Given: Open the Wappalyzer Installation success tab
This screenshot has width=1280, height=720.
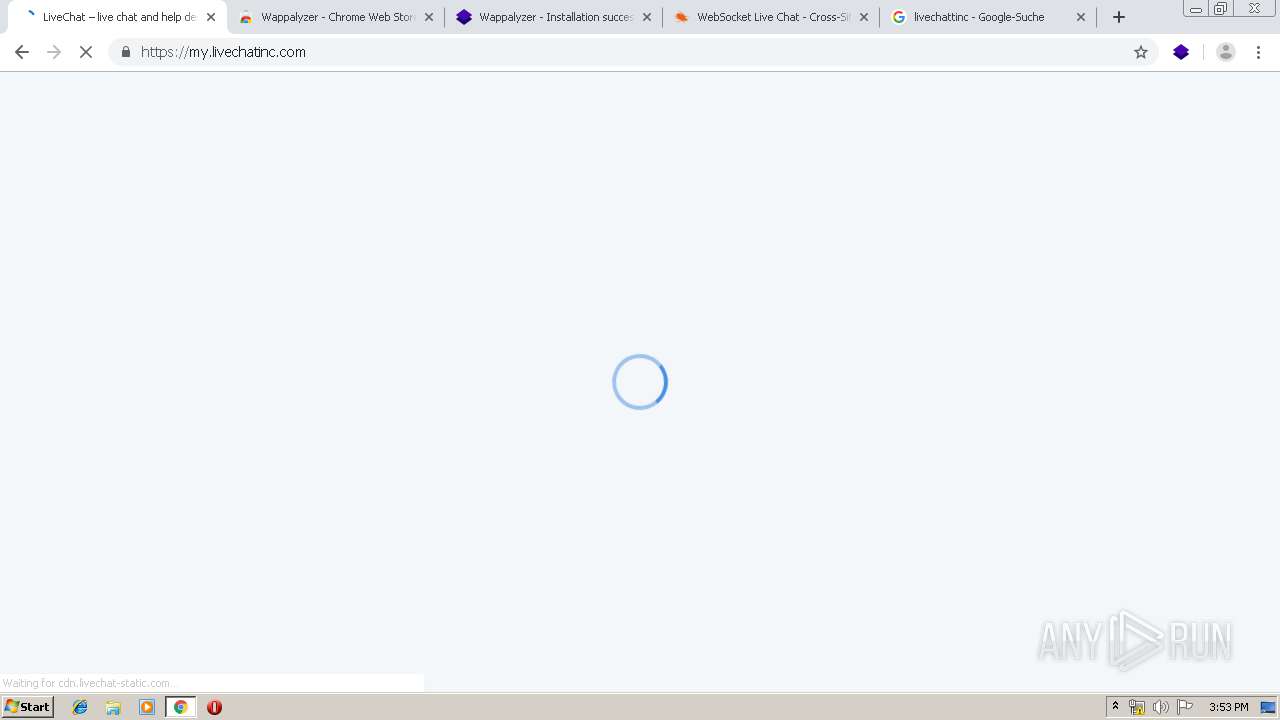Looking at the screenshot, I should pos(554,17).
